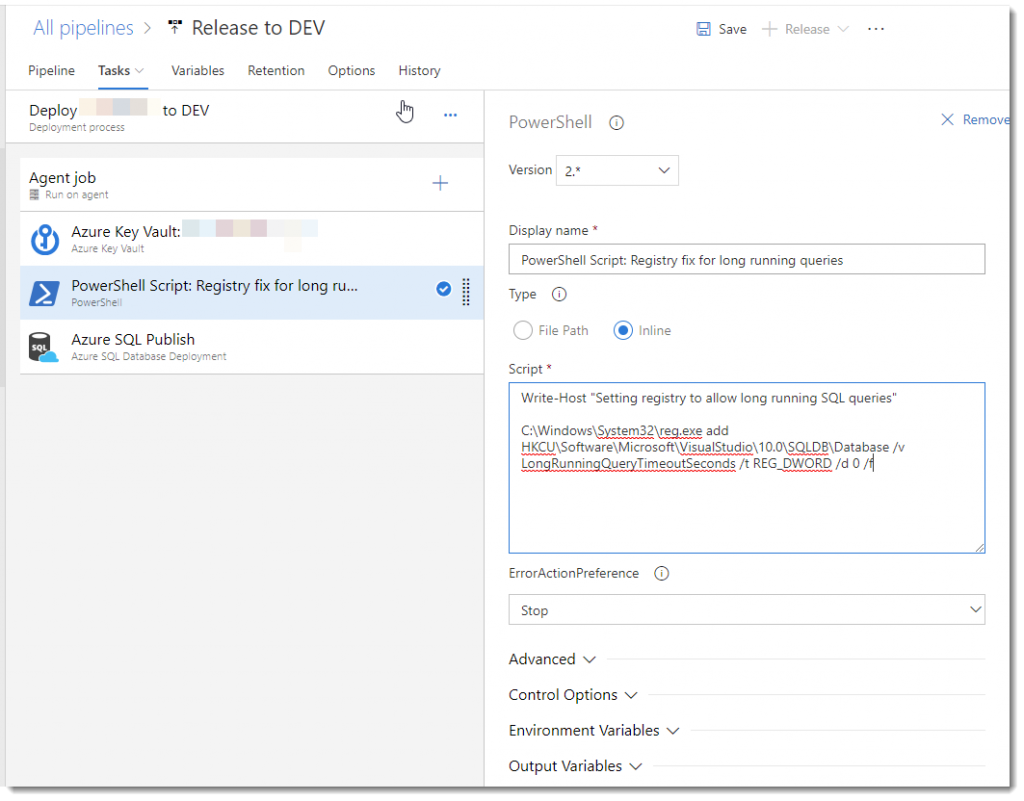Click the plus icon on Agent job

point(440,183)
